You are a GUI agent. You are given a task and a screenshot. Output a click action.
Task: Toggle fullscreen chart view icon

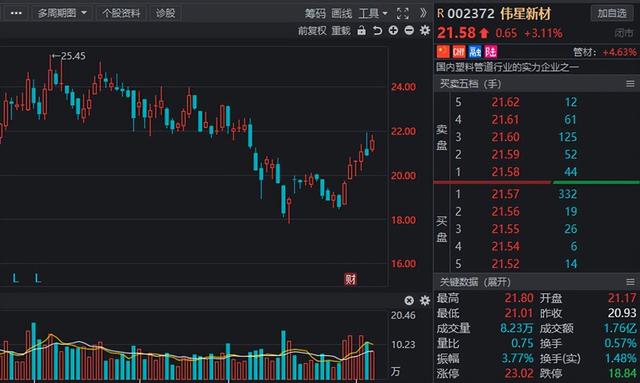[402, 14]
